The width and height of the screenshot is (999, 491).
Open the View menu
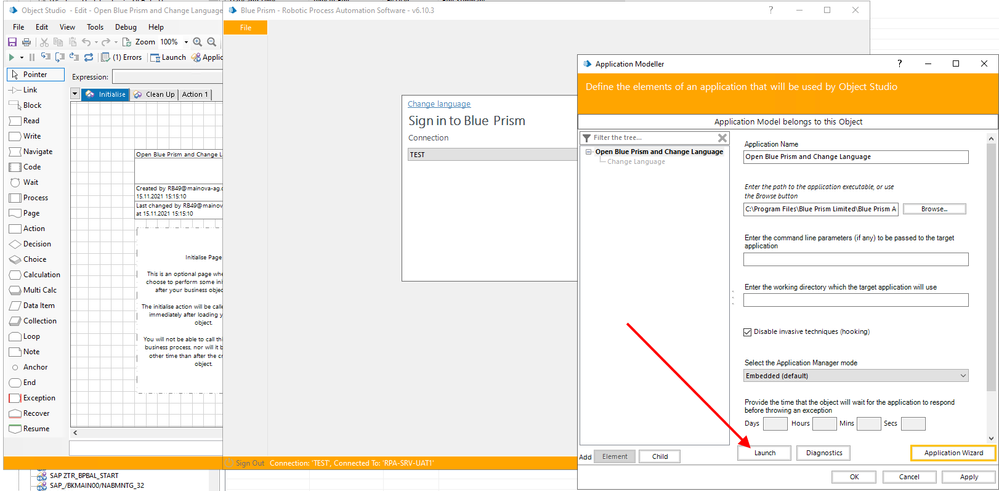pos(68,27)
